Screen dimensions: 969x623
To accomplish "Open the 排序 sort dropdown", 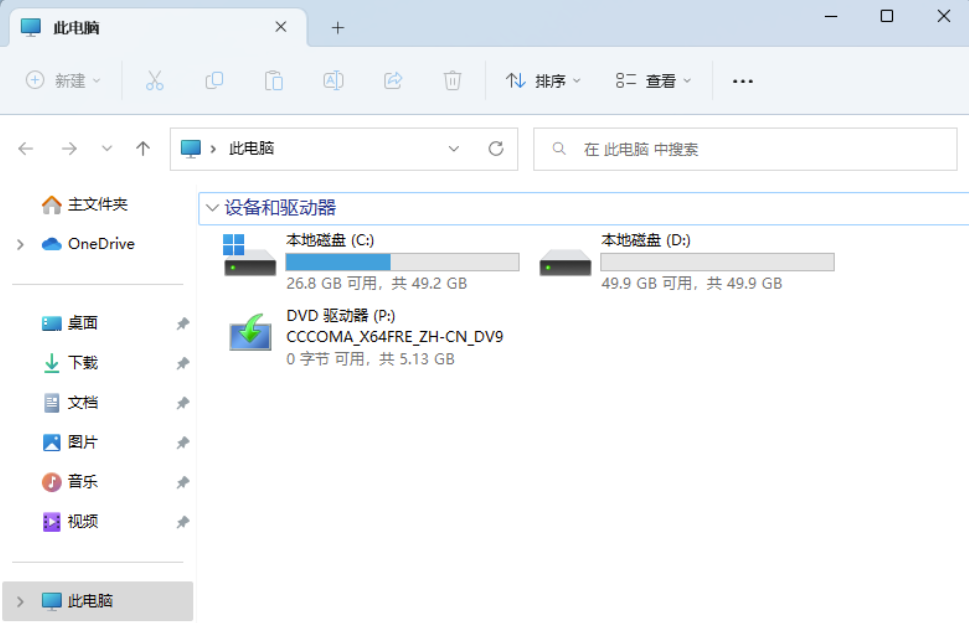I will (543, 80).
